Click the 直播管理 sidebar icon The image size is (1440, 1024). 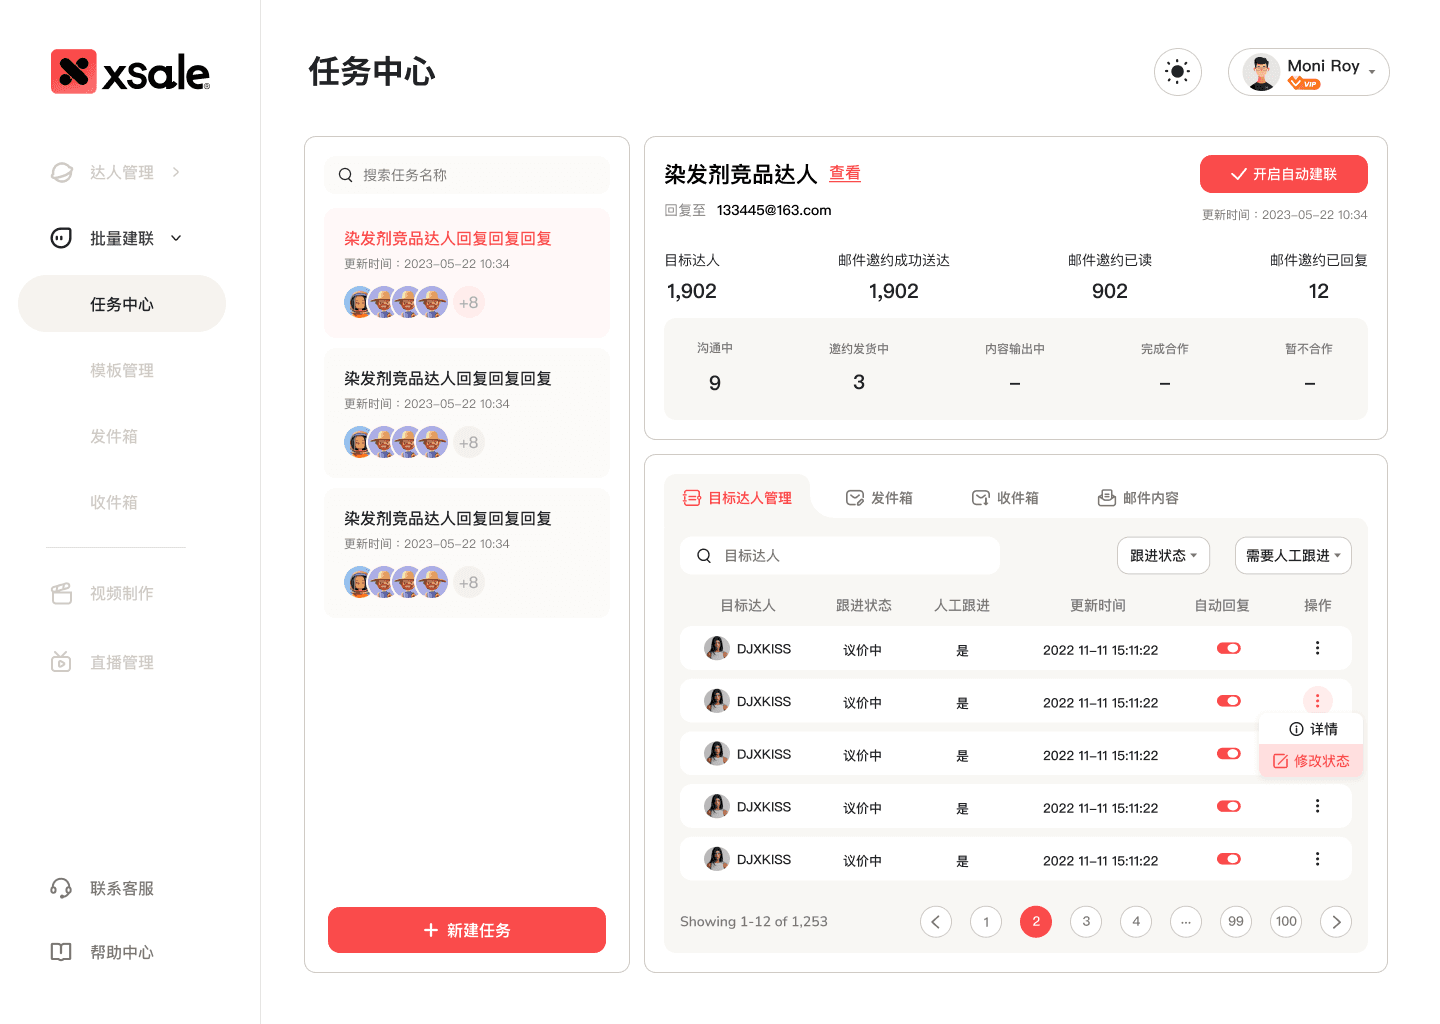tap(61, 662)
